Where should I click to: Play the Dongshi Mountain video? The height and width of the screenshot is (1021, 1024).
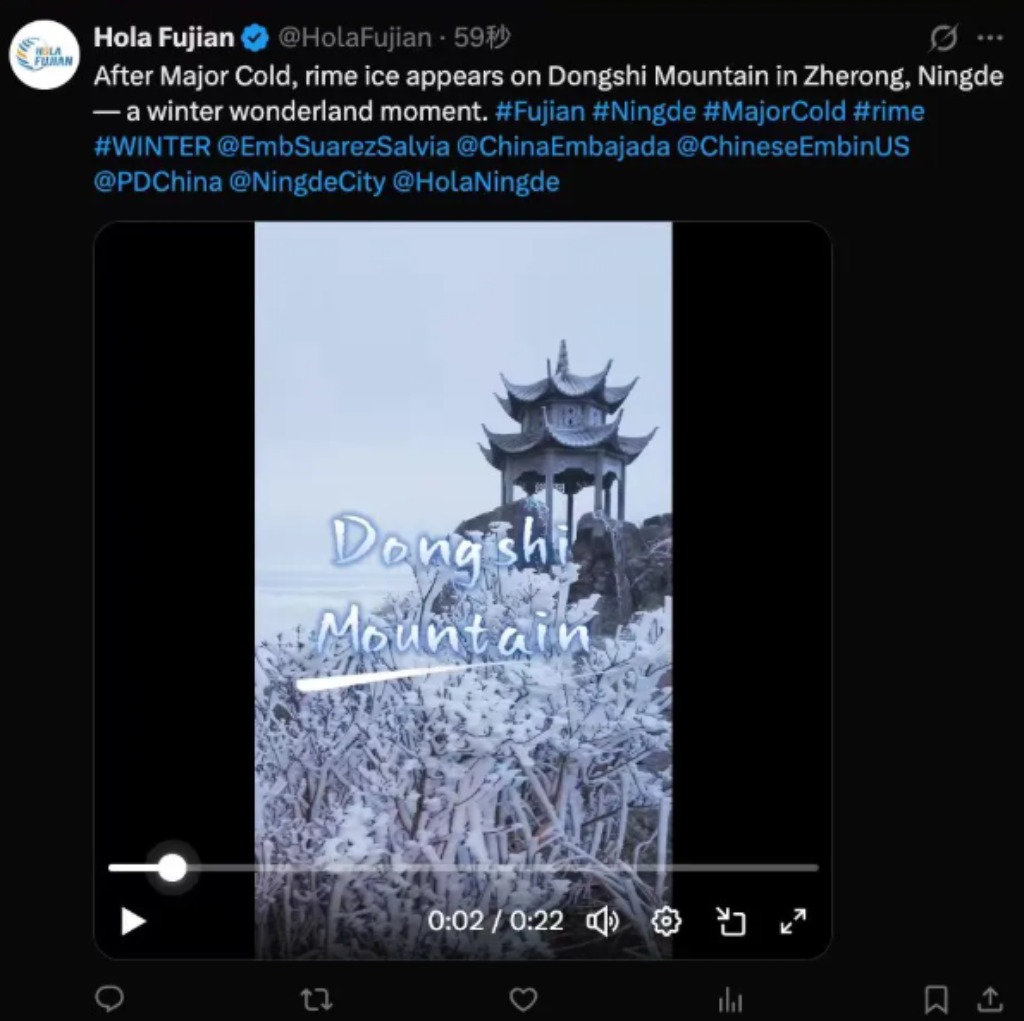click(x=133, y=922)
